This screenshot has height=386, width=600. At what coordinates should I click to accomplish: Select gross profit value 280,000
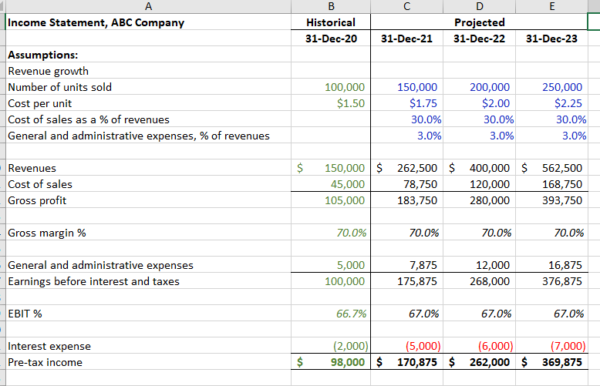[479, 200]
